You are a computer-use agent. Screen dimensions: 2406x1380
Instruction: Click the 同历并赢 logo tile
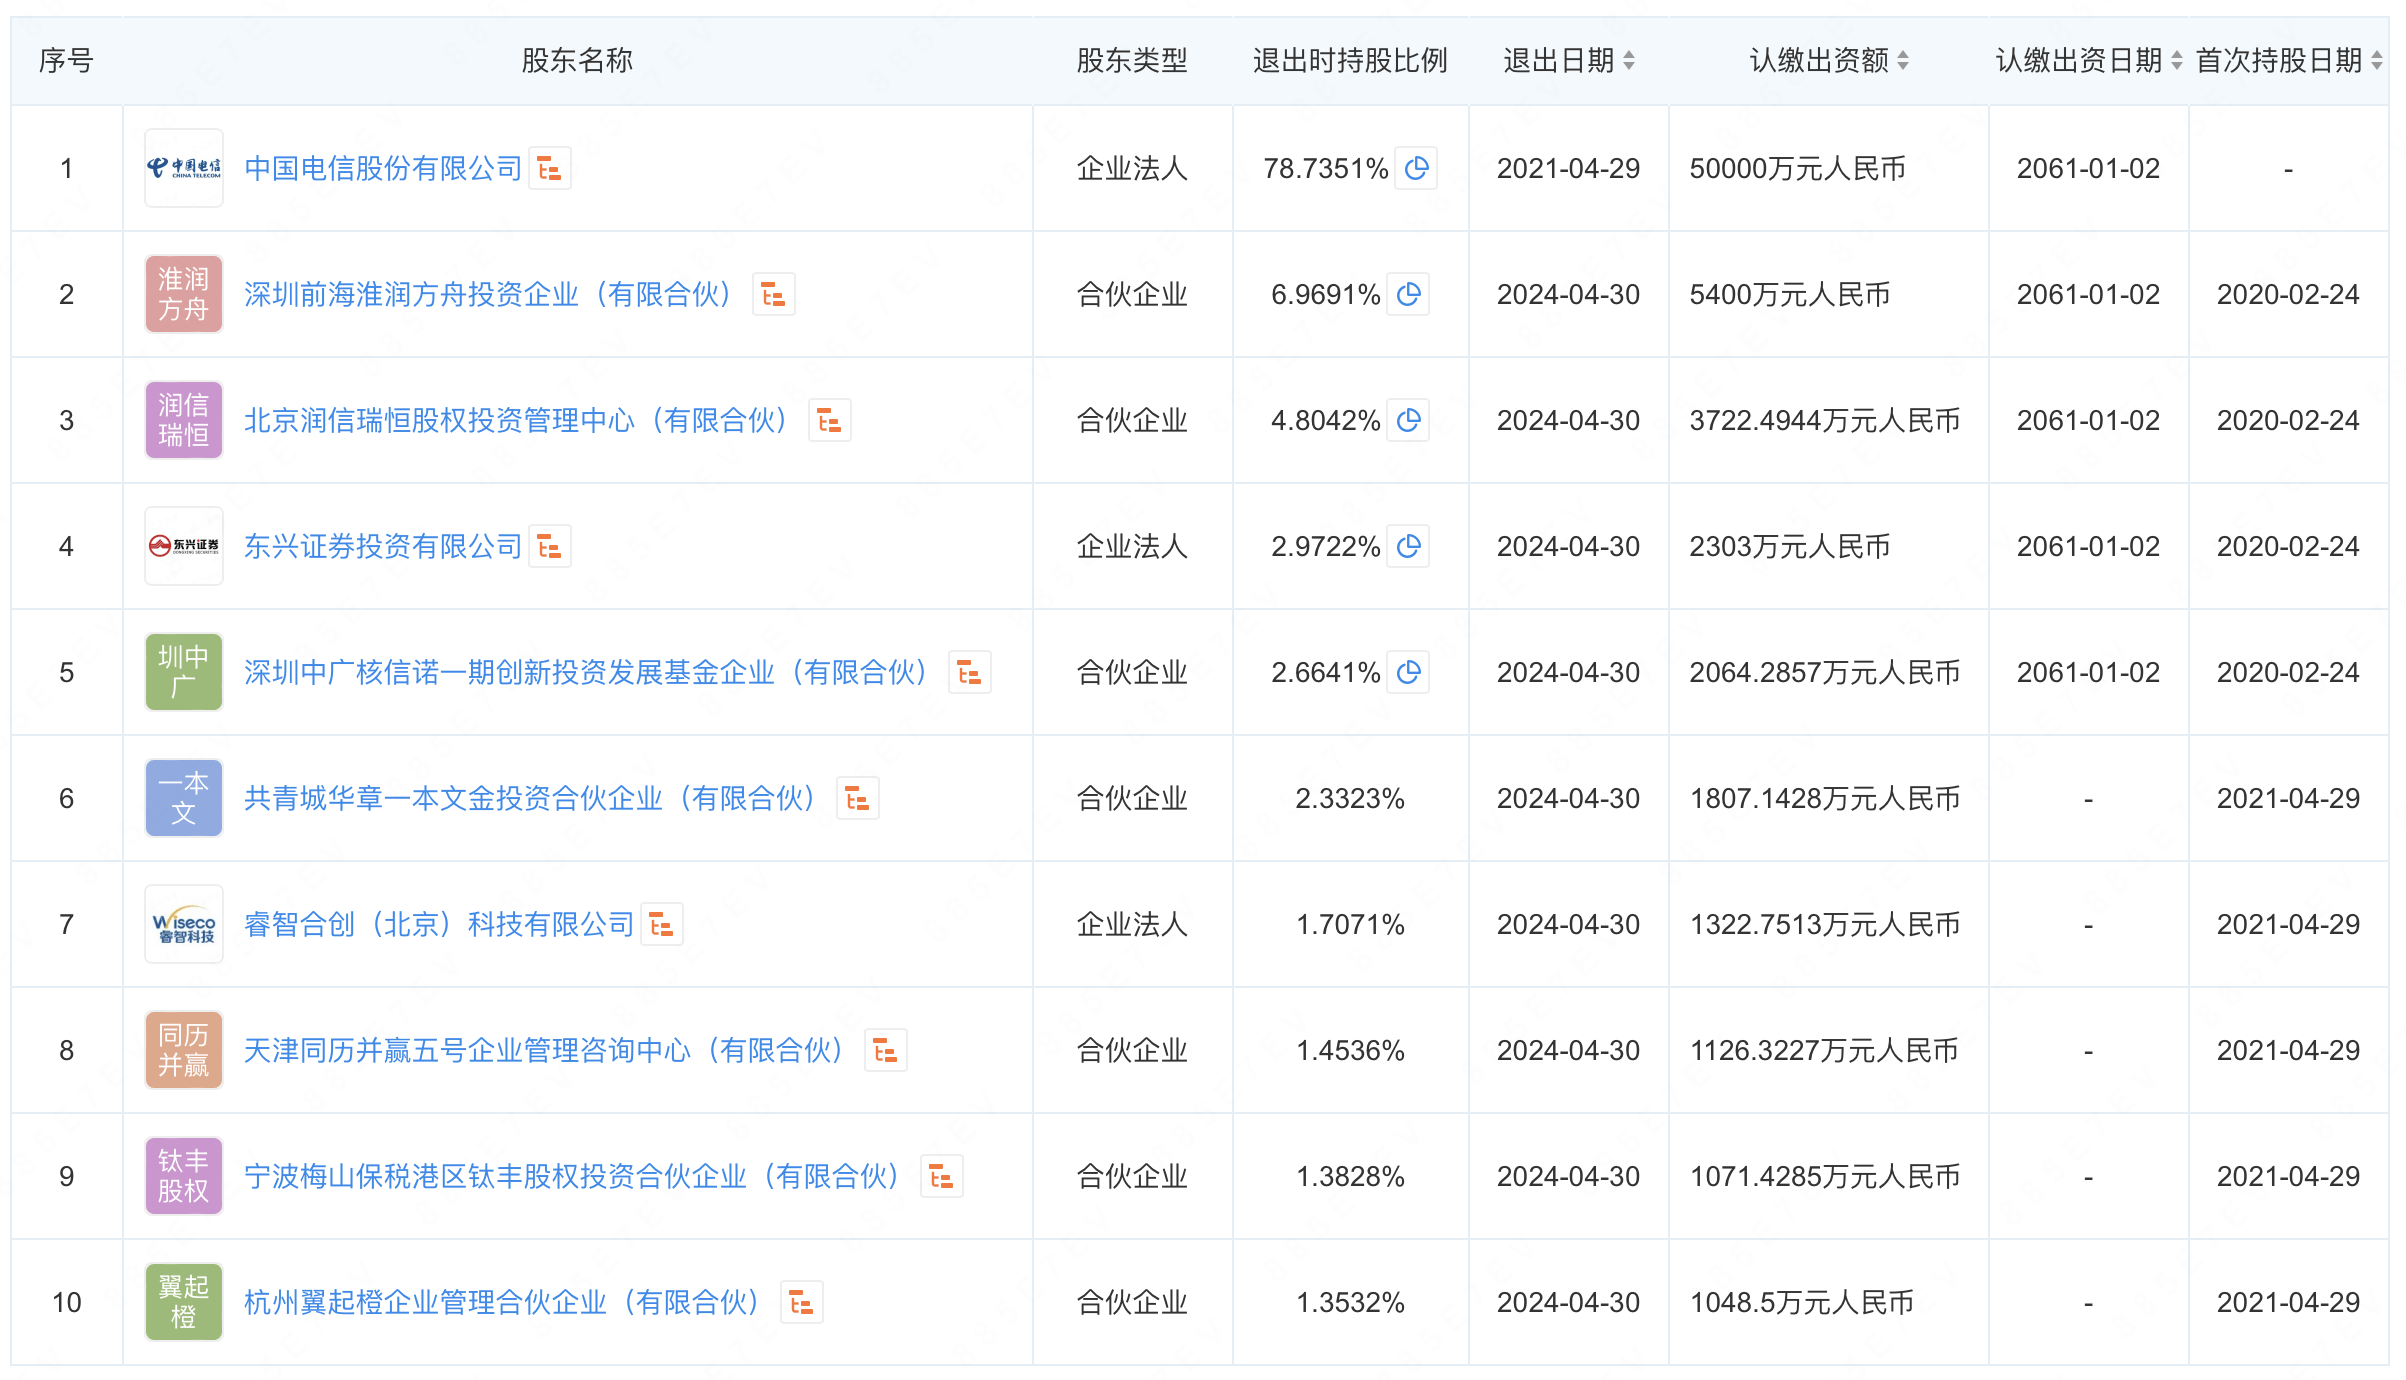184,1050
